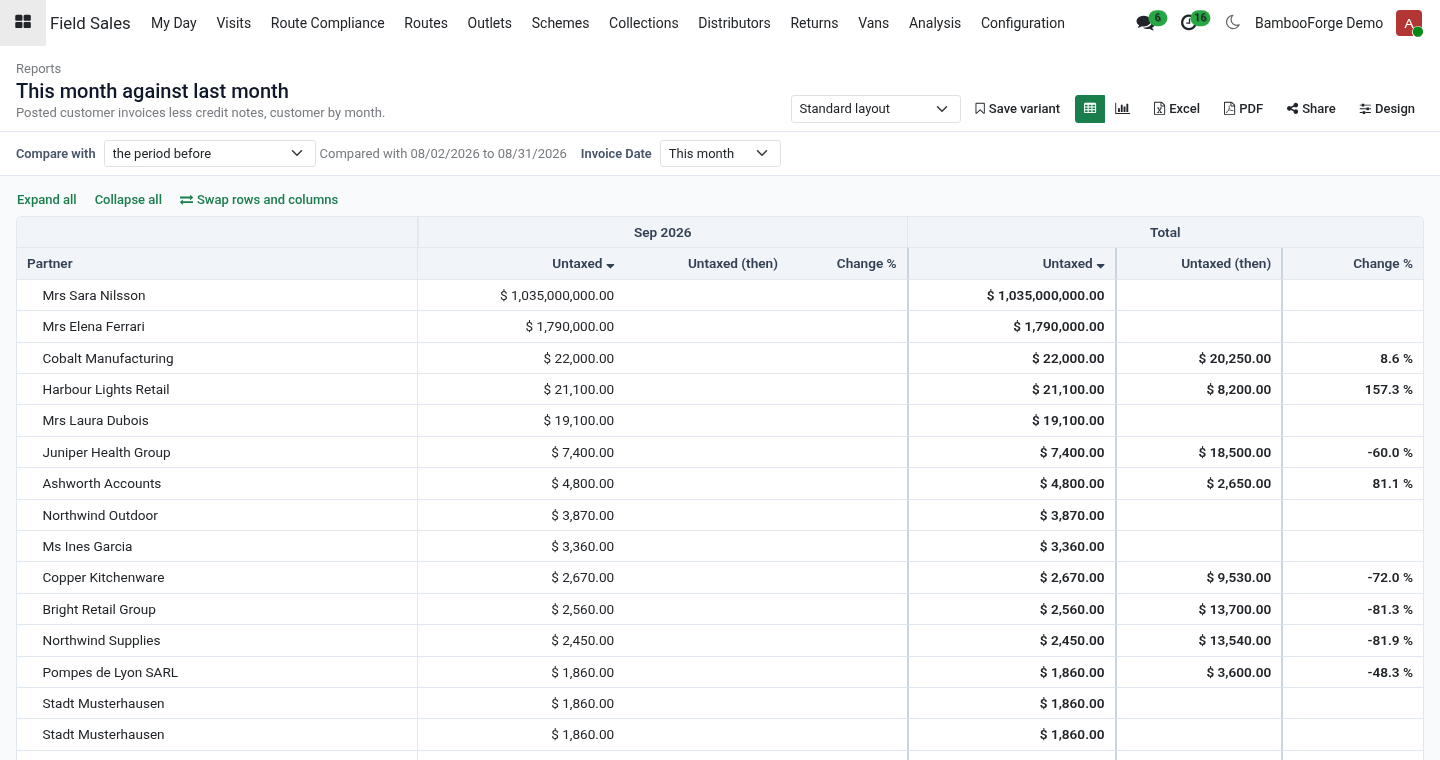The height and width of the screenshot is (760, 1440).
Task: Swap rows and columns
Action: [x=259, y=200]
